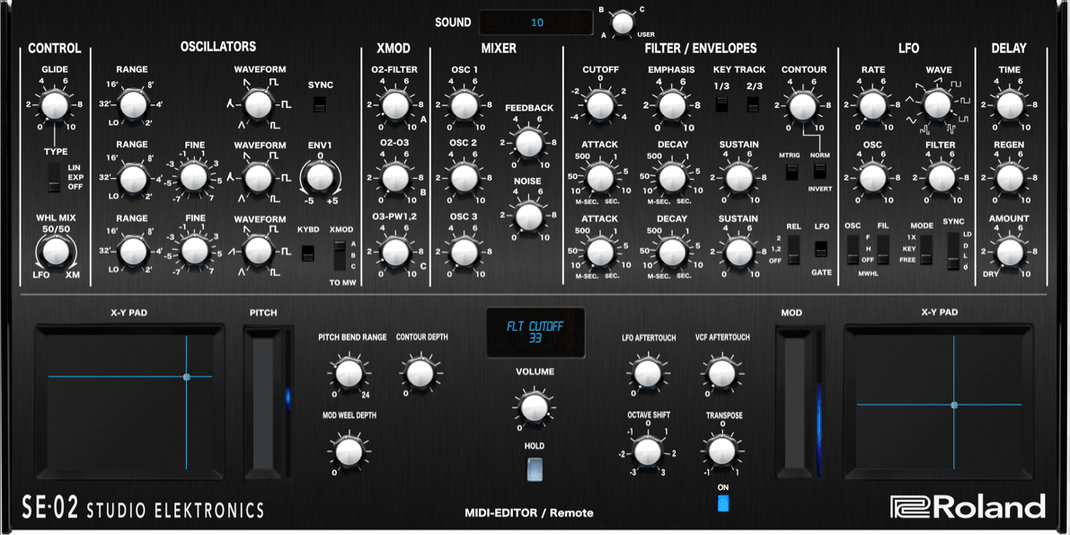Viewport: 1070px width, 535px height.
Task: Click the LFO WAVE selector knob
Action: [x=937, y=106]
